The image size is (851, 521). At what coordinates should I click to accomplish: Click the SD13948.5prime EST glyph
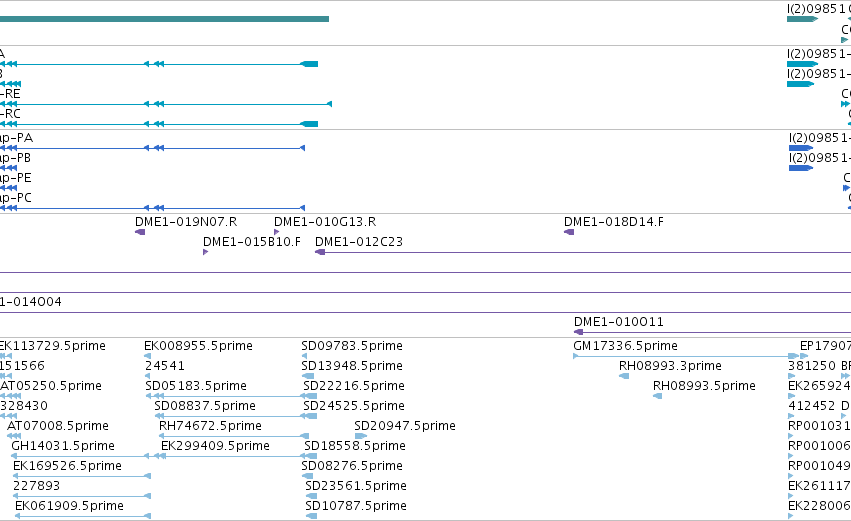coord(308,376)
